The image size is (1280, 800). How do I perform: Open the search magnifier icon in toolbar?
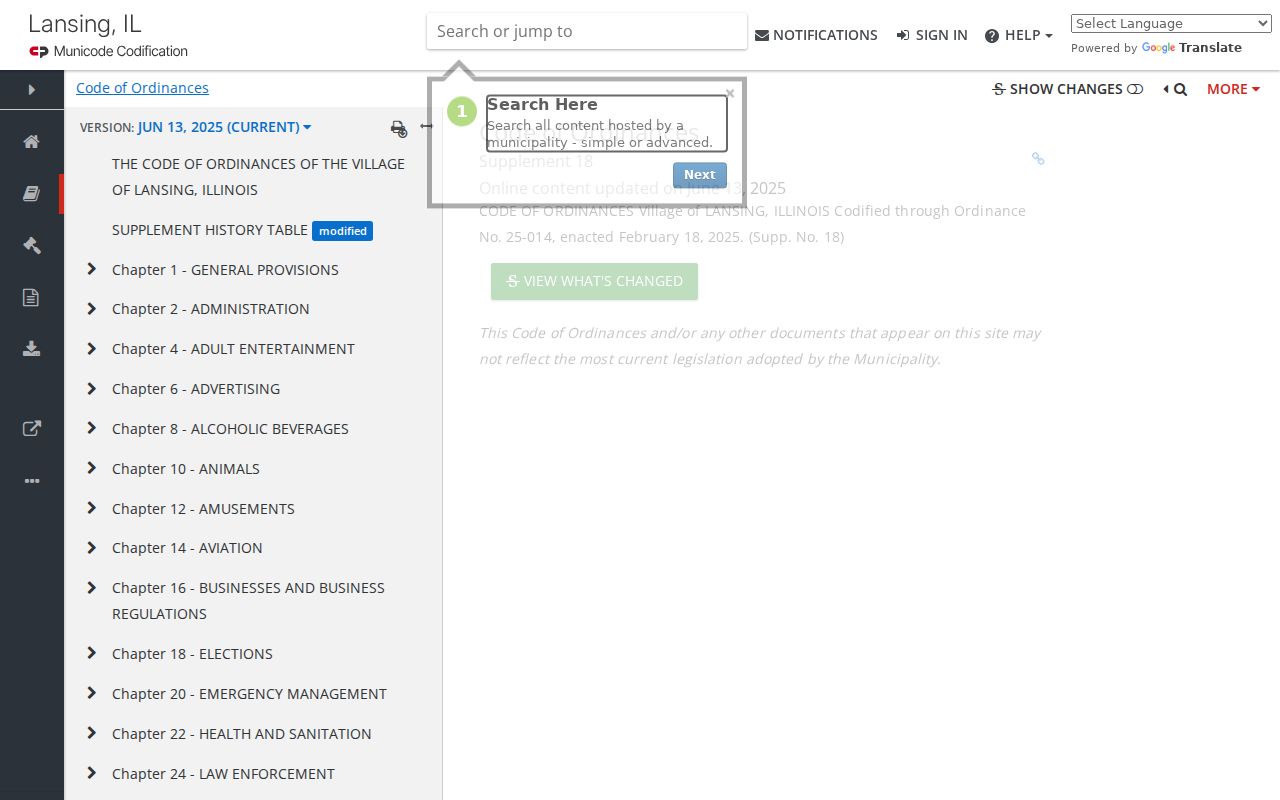pos(1180,89)
